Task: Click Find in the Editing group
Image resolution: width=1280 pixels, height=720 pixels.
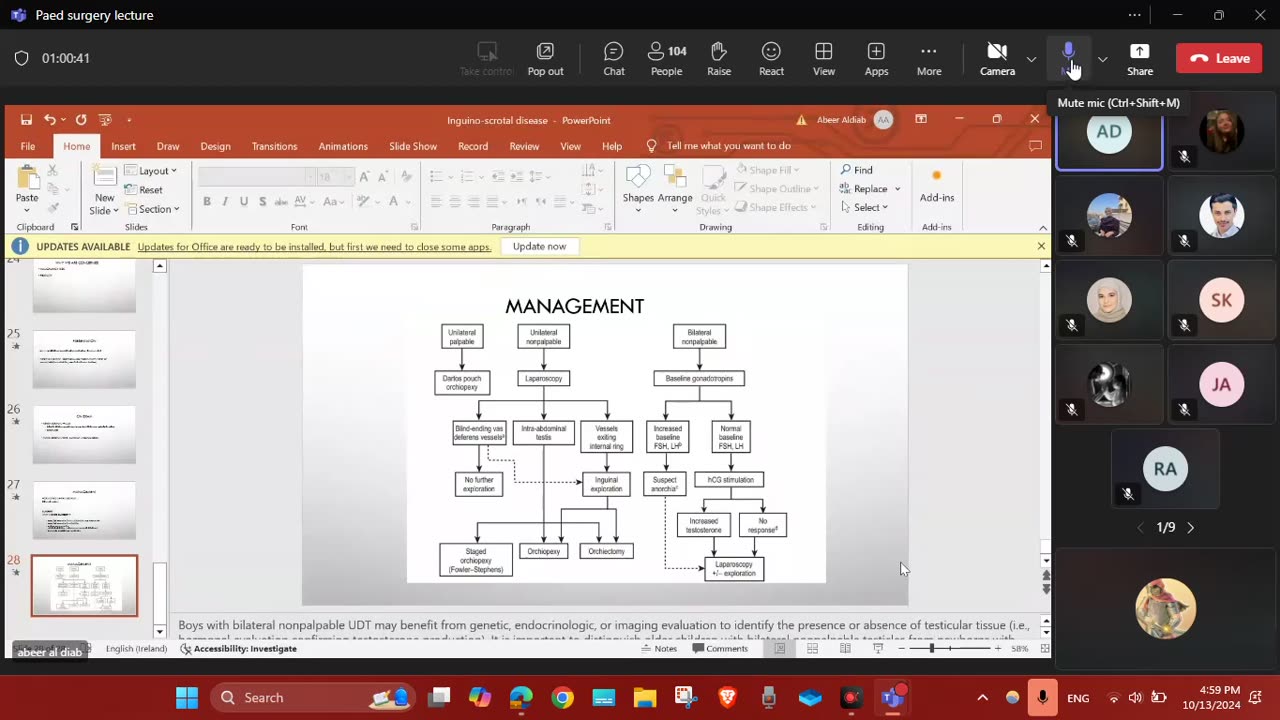Action: (x=857, y=170)
